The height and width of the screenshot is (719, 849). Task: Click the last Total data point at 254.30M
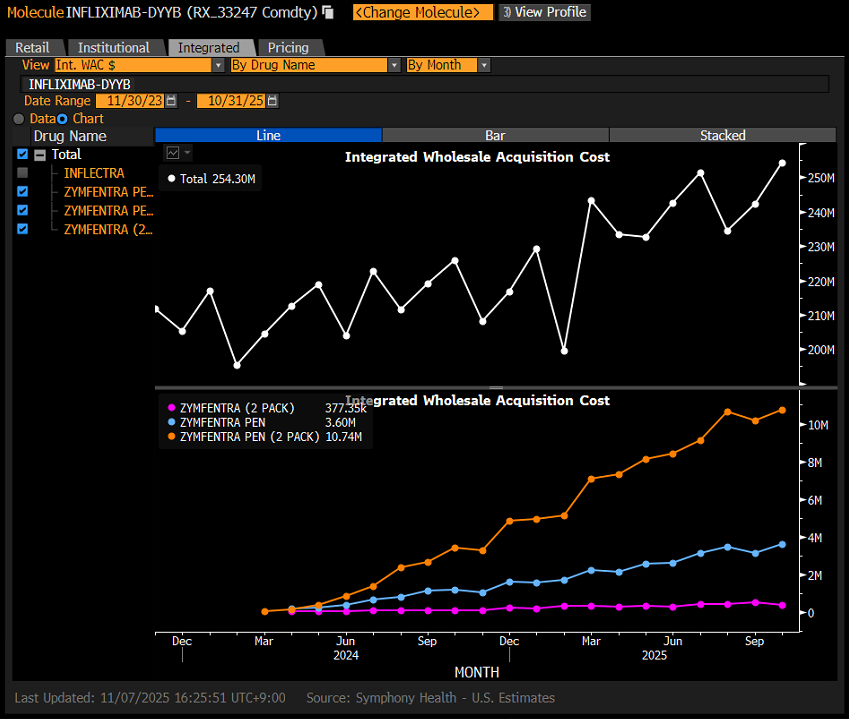(x=782, y=163)
